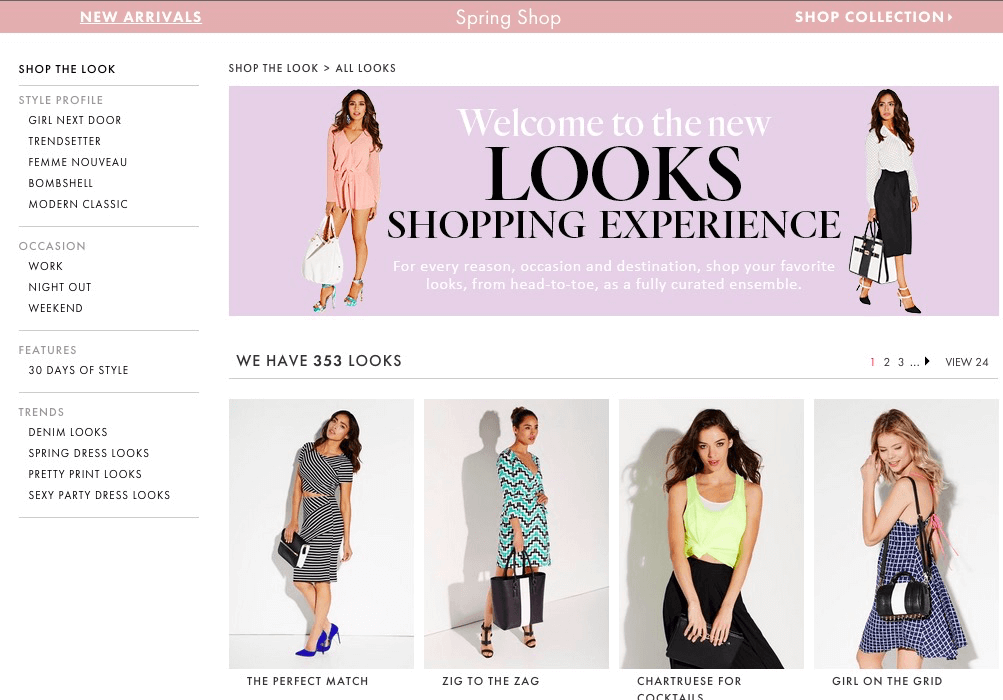Open Chartruese For Cocktails look image
This screenshot has height=700, width=1003.
(711, 534)
